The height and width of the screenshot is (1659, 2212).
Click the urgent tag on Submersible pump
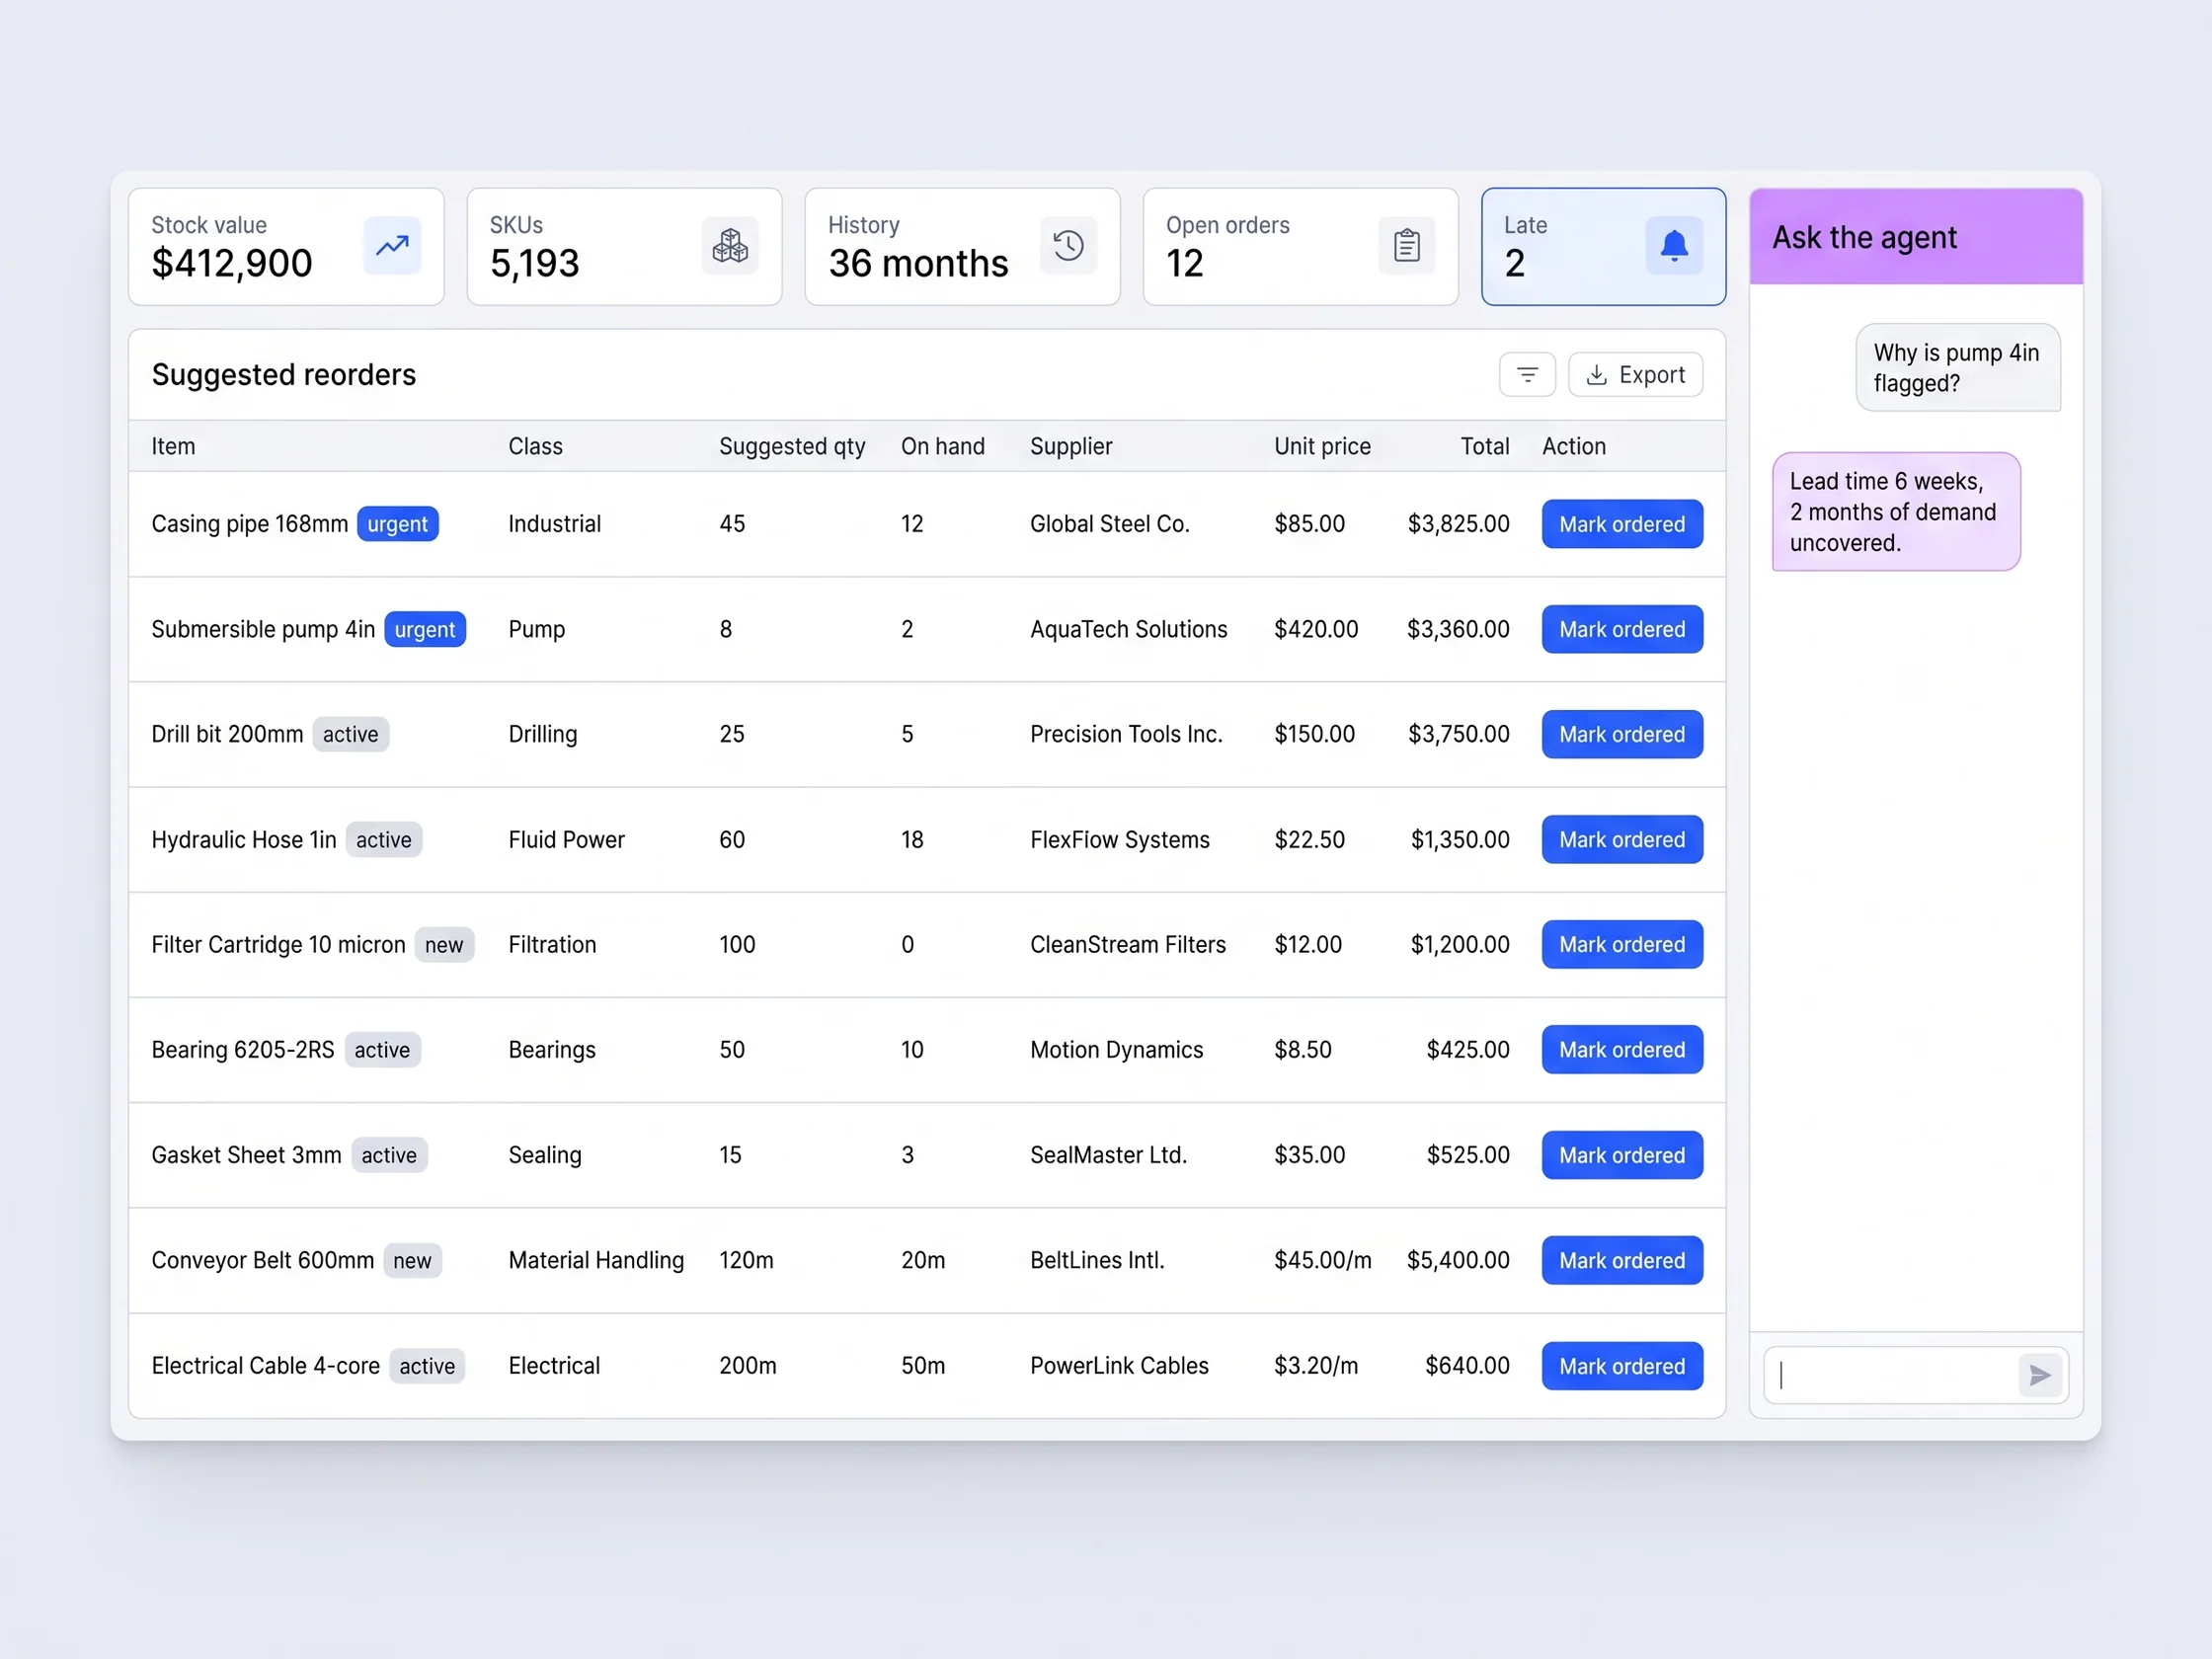pos(425,629)
